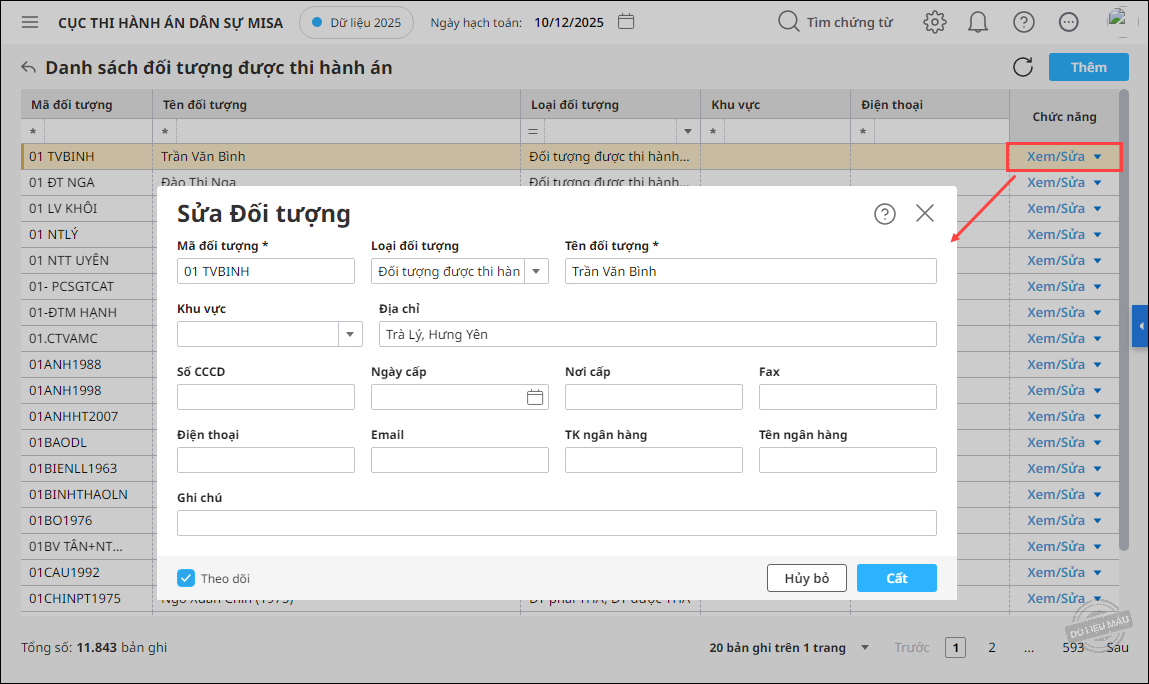Uncheck the Theo dõi checkbox
This screenshot has height=684, width=1149.
pos(186,578)
